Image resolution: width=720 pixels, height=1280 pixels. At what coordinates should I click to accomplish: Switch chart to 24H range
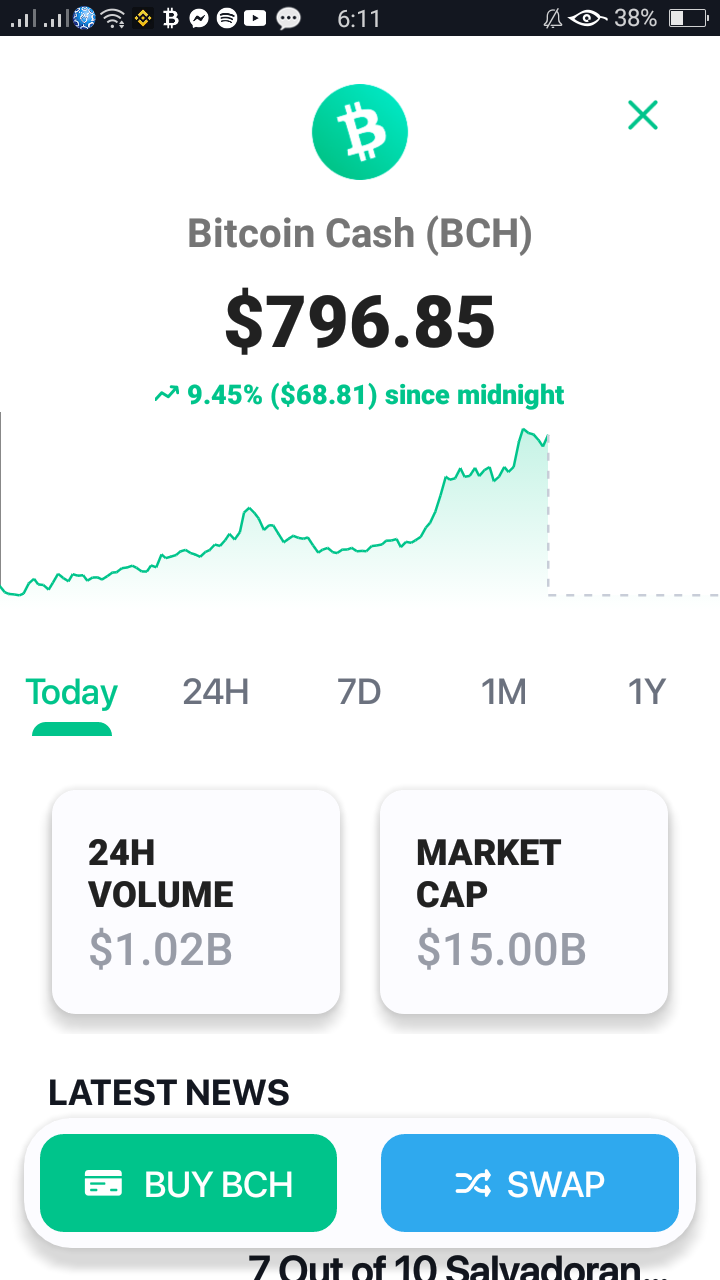[216, 692]
